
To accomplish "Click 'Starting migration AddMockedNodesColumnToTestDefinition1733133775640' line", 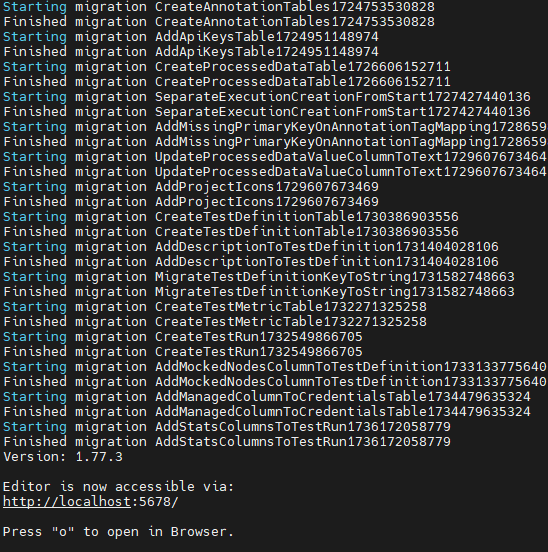I will [x=275, y=367].
